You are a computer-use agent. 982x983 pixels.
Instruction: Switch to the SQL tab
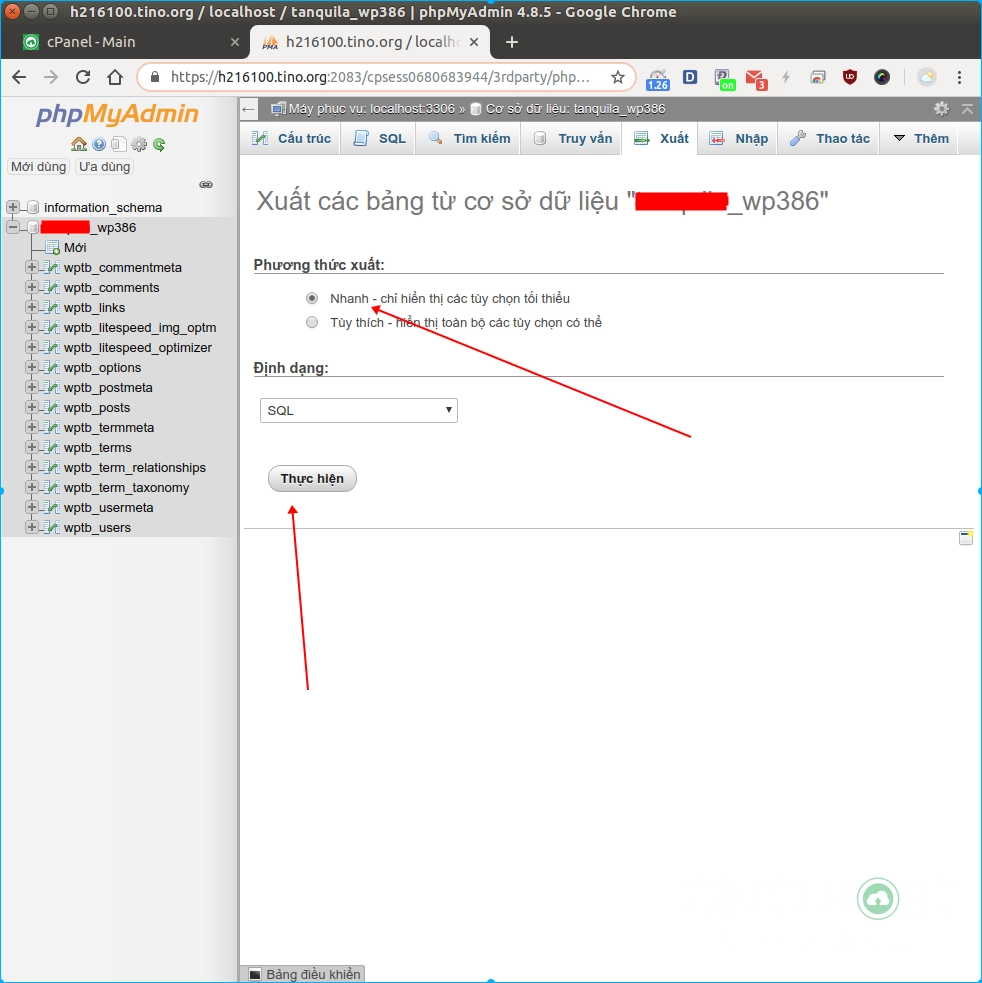click(x=380, y=139)
